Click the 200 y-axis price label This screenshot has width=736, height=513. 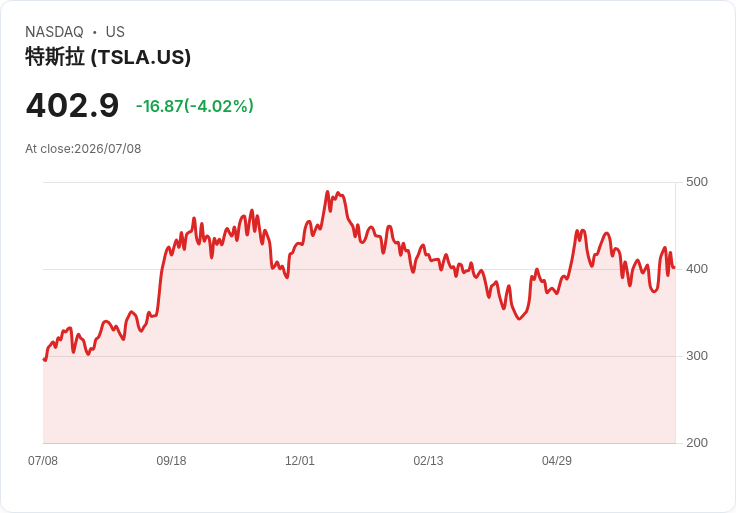coord(697,443)
